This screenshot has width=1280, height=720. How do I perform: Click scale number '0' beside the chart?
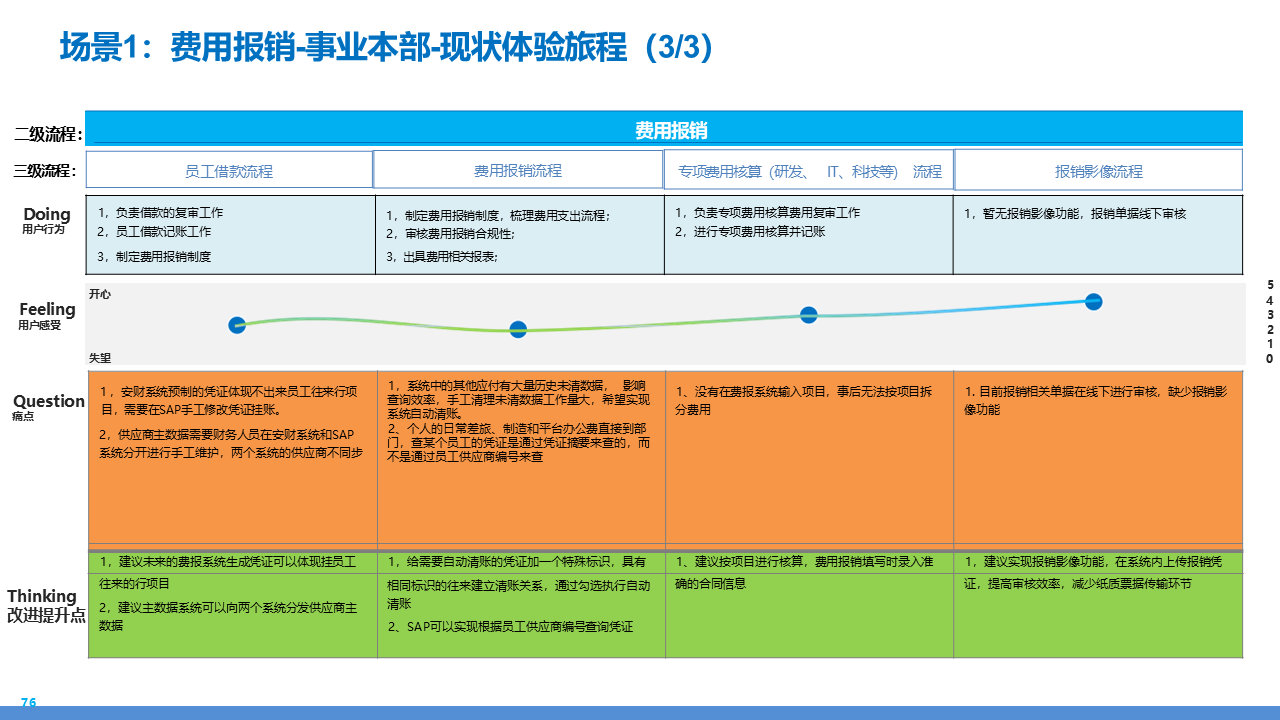pyautogui.click(x=1270, y=358)
